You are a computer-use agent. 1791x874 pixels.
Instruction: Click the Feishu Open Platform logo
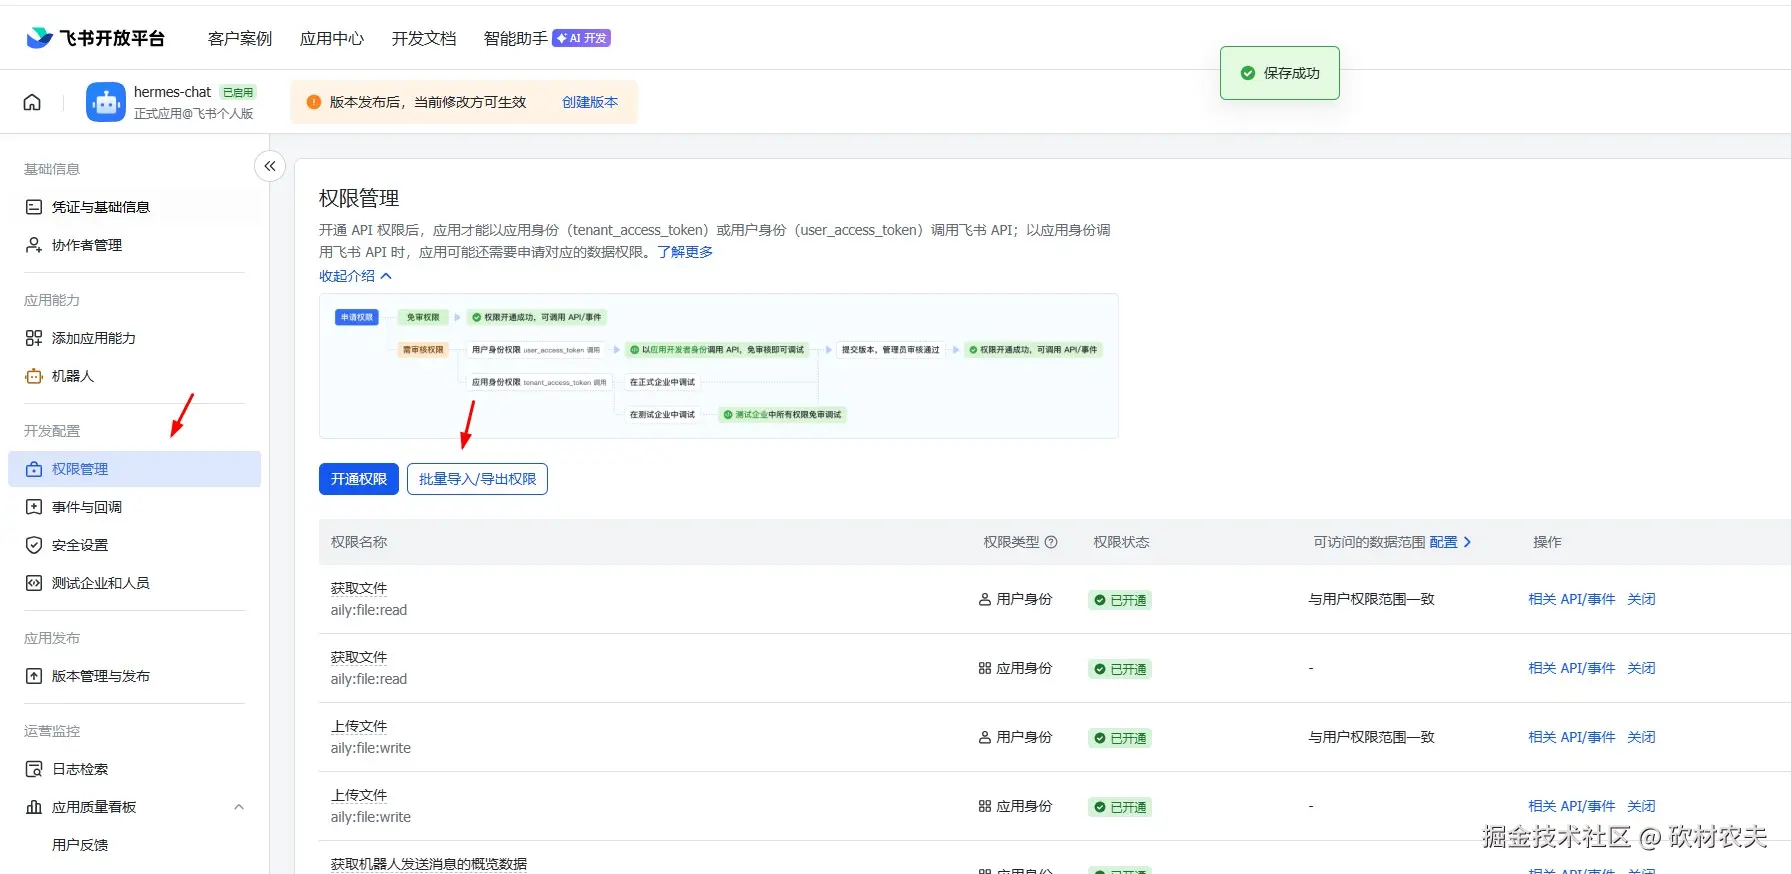click(x=95, y=38)
